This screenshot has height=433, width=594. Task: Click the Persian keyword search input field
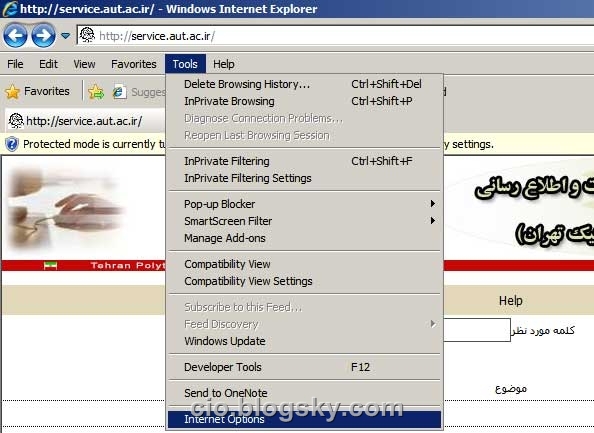click(477, 330)
